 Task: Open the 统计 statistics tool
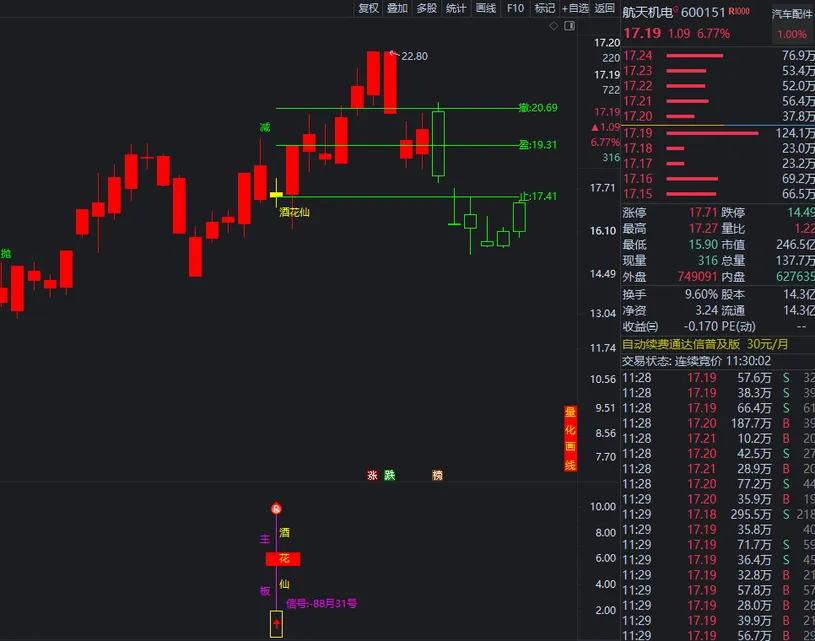pos(456,8)
